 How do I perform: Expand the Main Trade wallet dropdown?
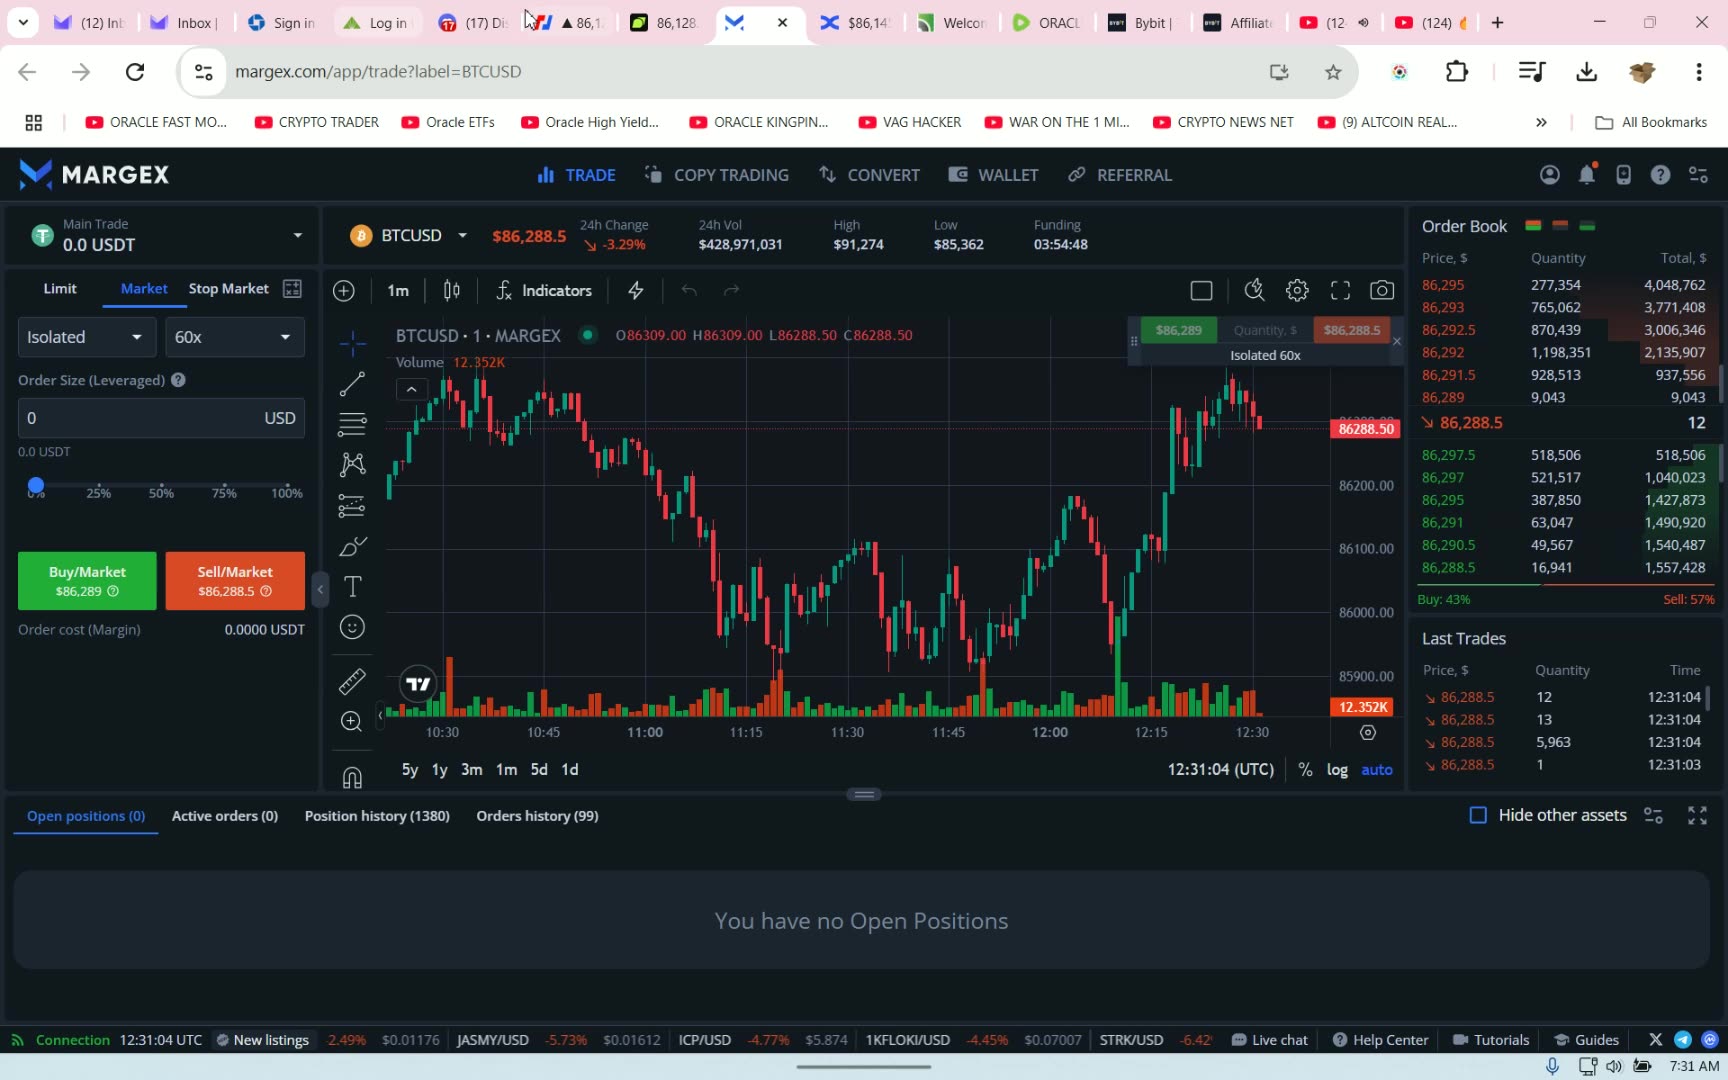click(x=297, y=236)
